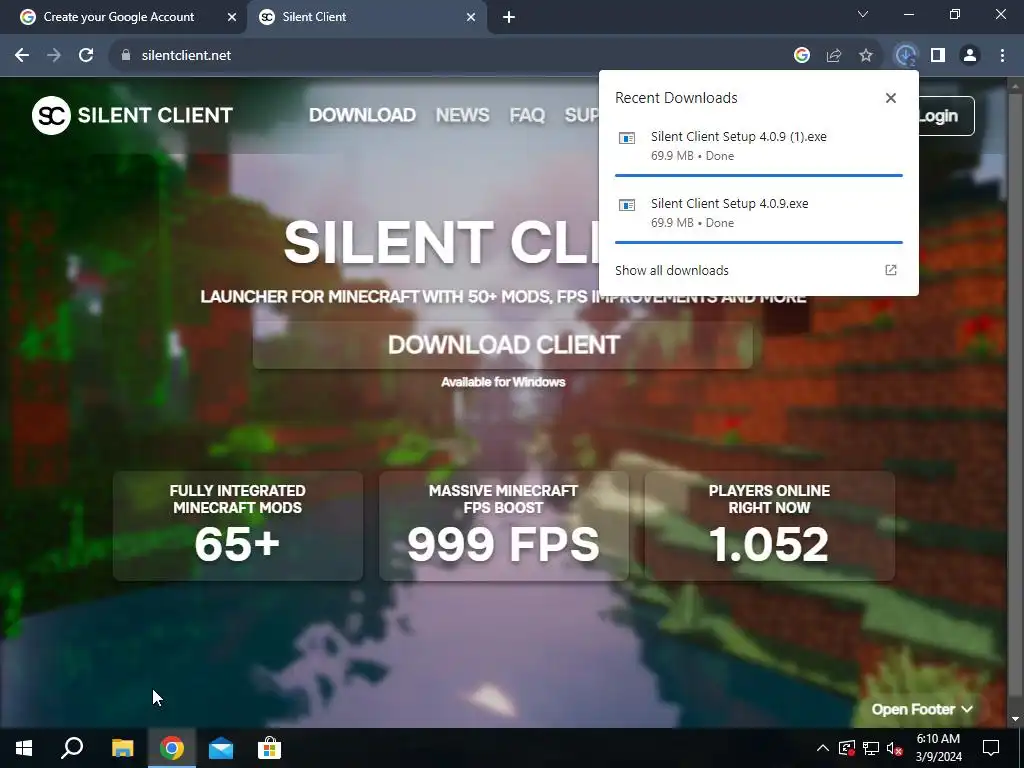Click the page scrollbar down arrow
Screen dimensions: 1024x768
(x=1015, y=719)
